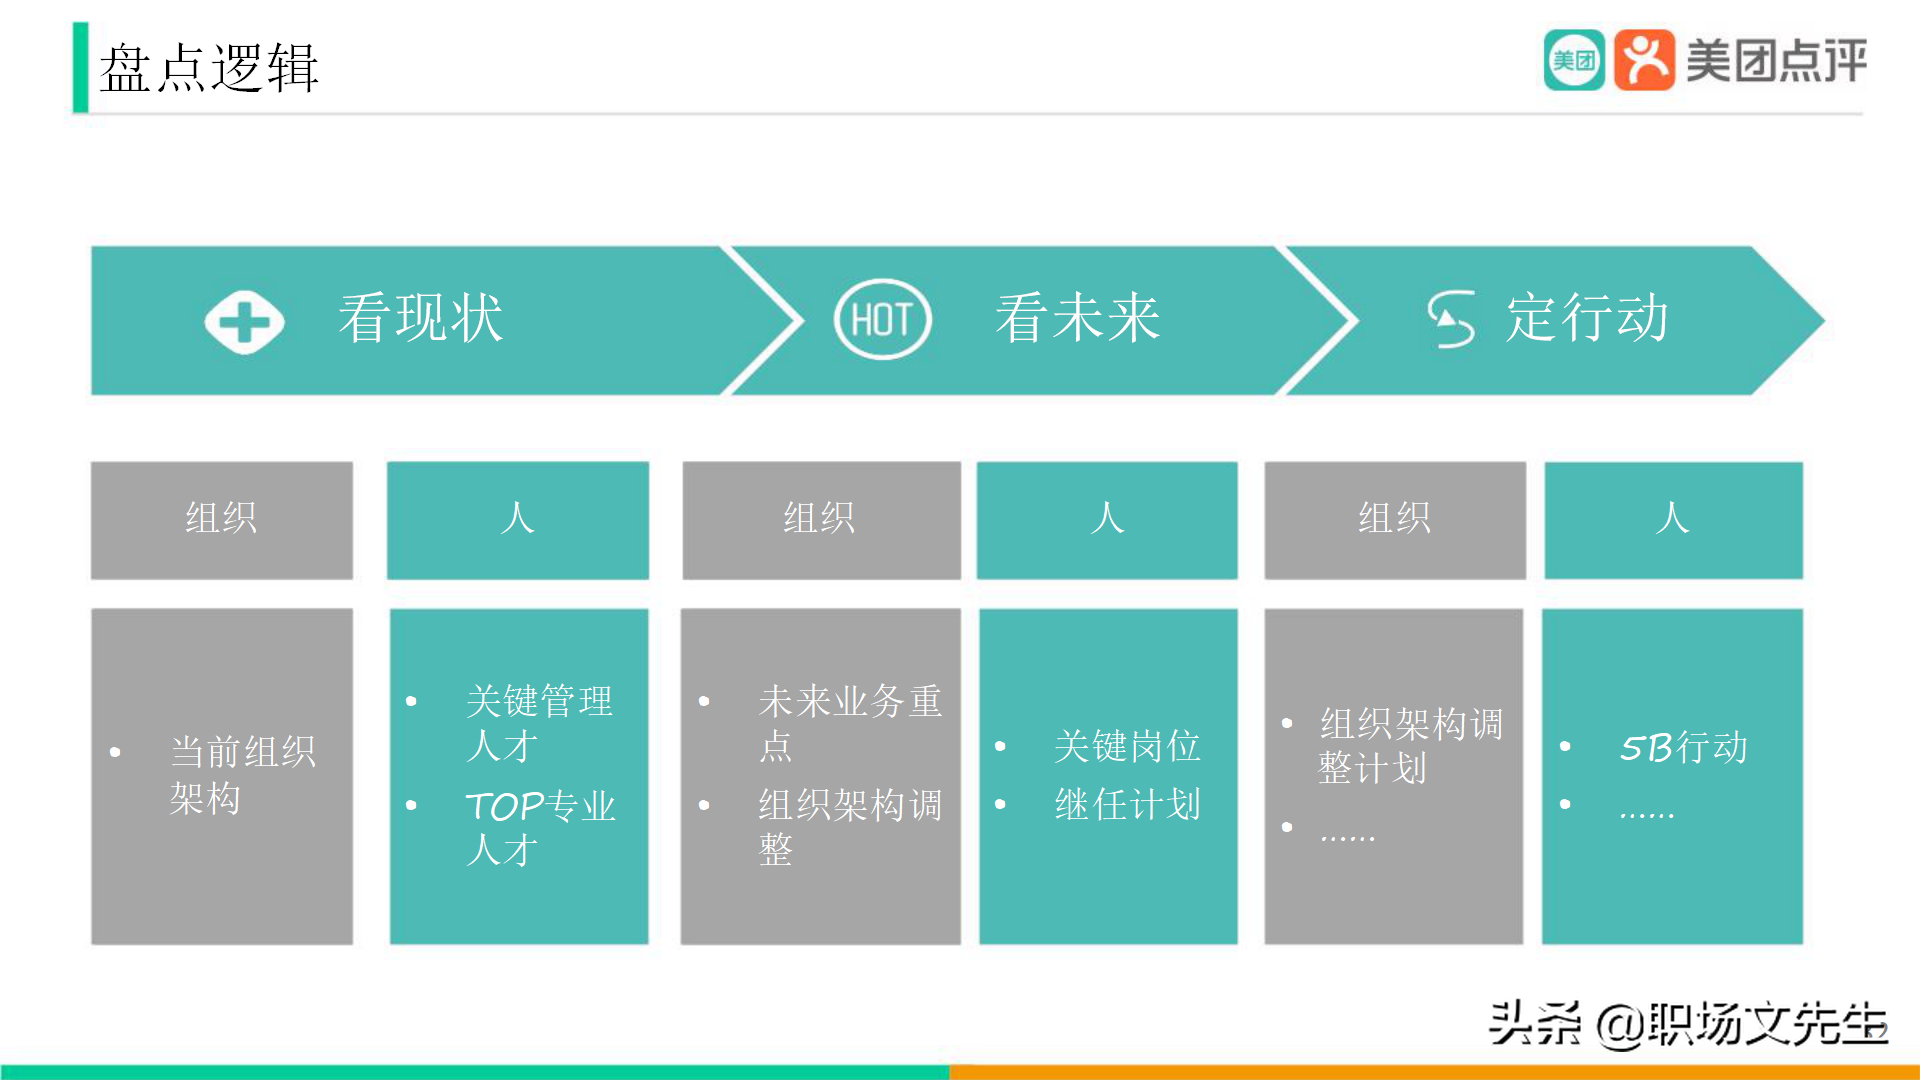Viewport: 1920px width, 1080px height.
Task: Click the cycle arrows icon beside 定行动
Action: (x=1451, y=319)
